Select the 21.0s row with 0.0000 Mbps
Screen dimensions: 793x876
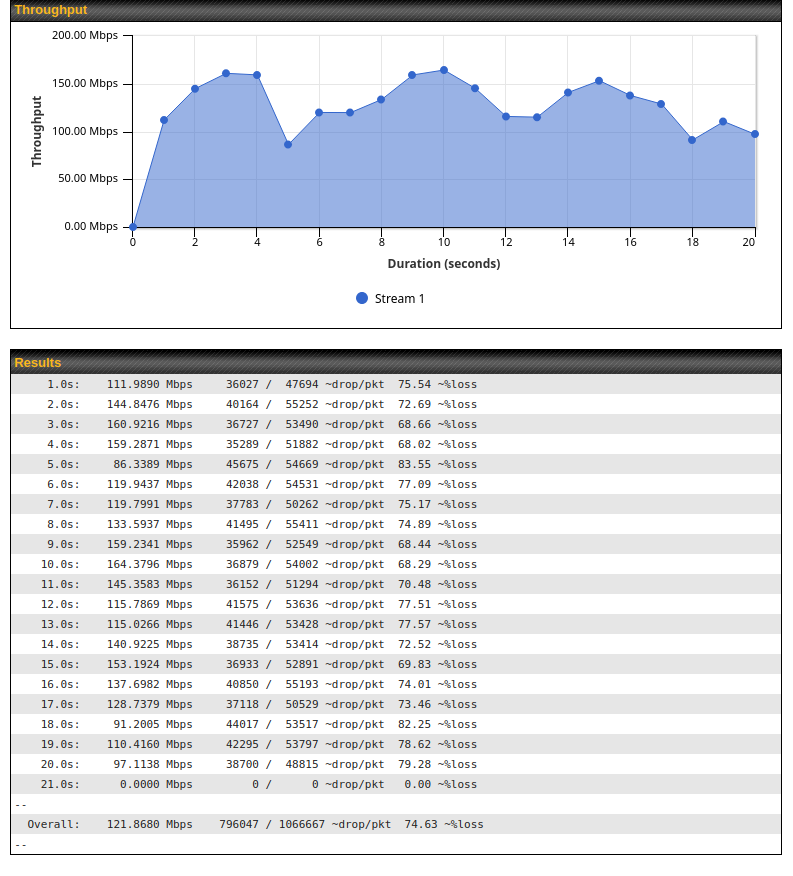[396, 784]
